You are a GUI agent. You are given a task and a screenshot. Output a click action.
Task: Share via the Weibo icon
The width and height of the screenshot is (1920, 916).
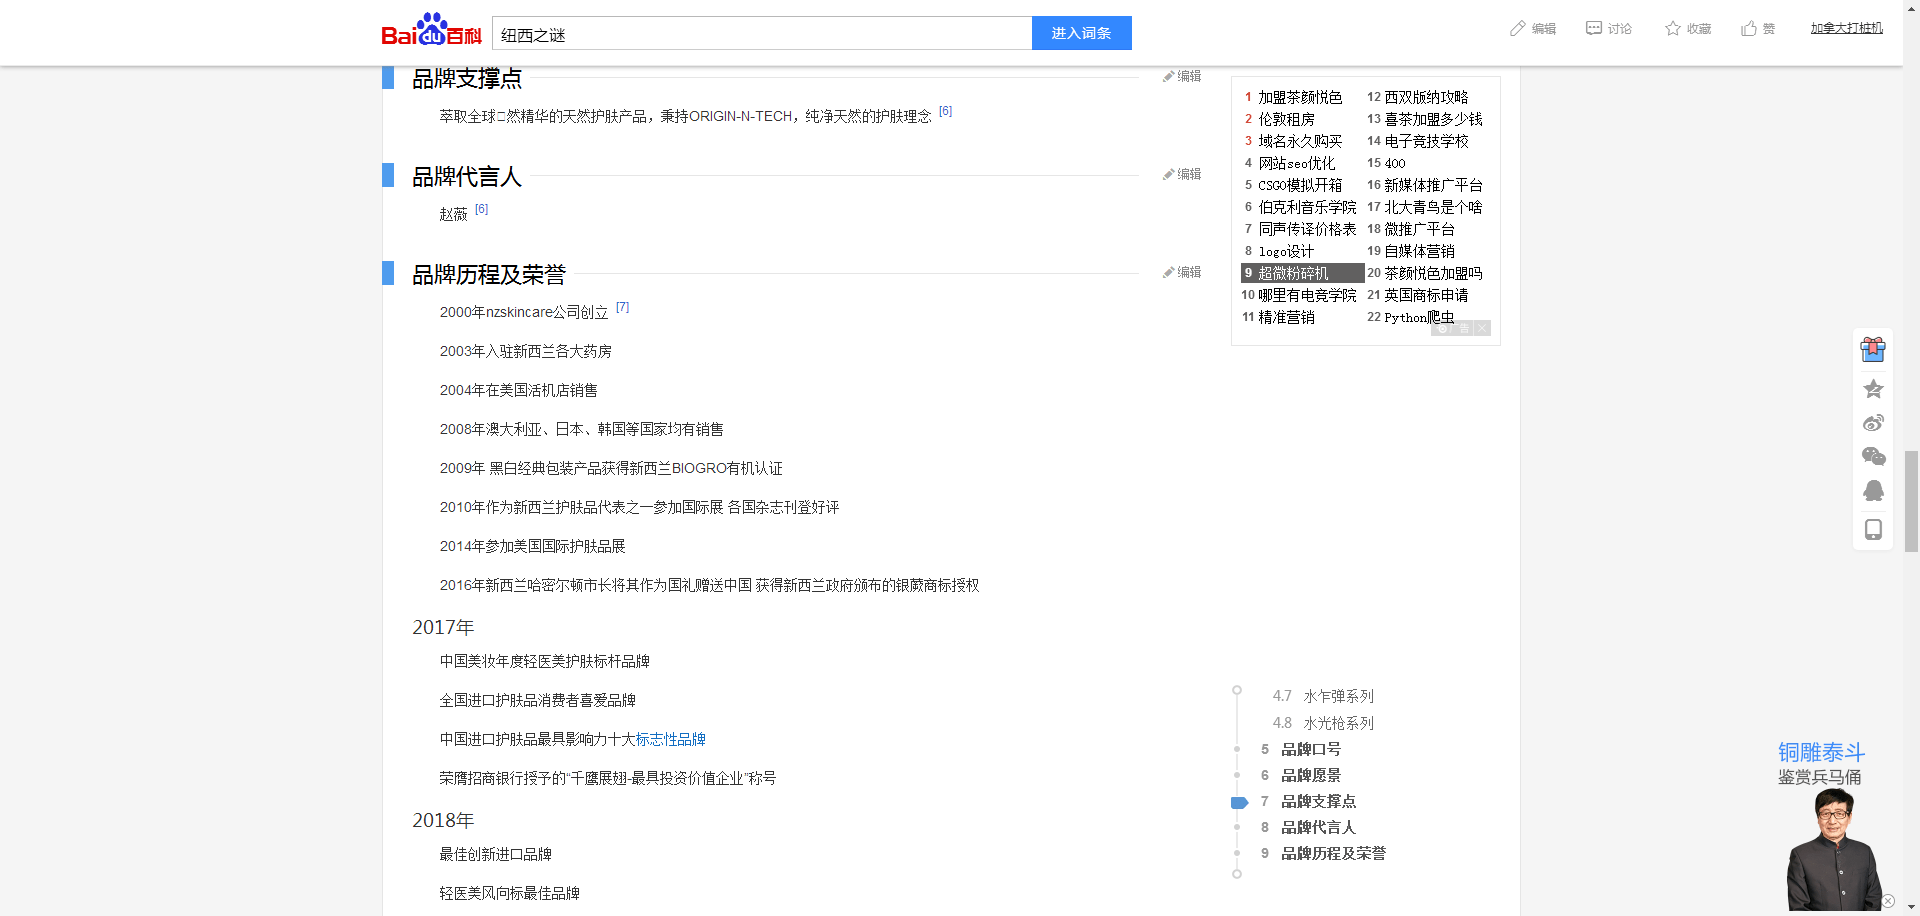click(x=1873, y=422)
